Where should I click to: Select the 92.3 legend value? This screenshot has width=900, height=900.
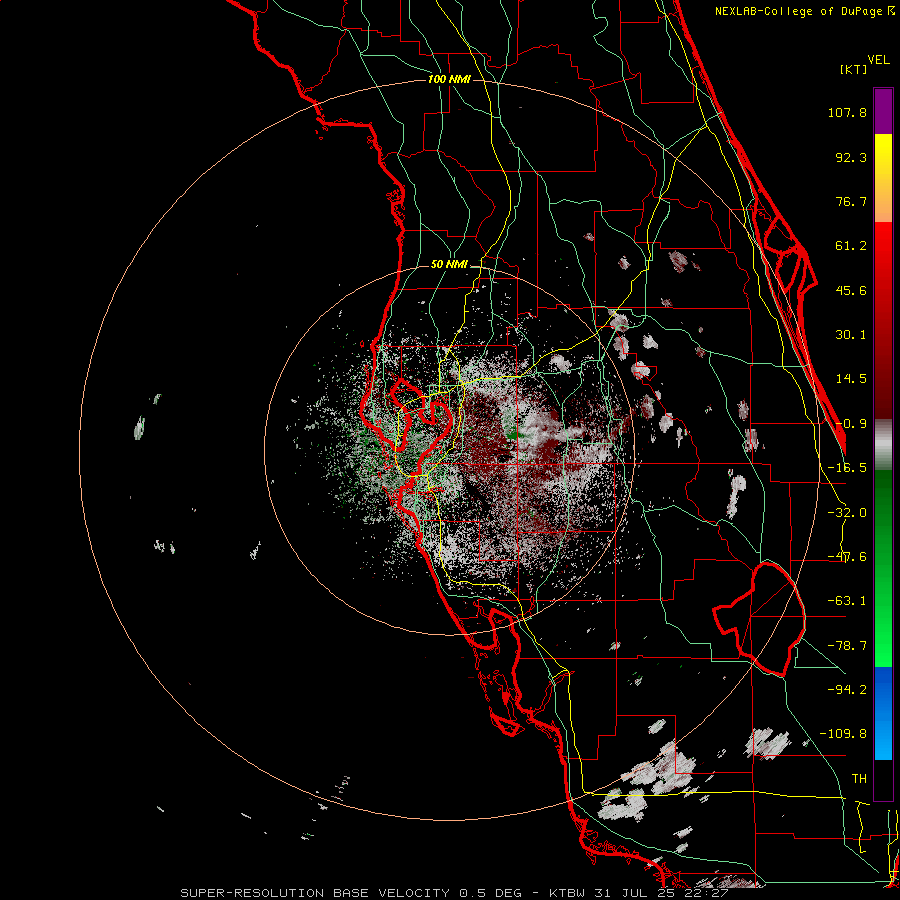(851, 157)
